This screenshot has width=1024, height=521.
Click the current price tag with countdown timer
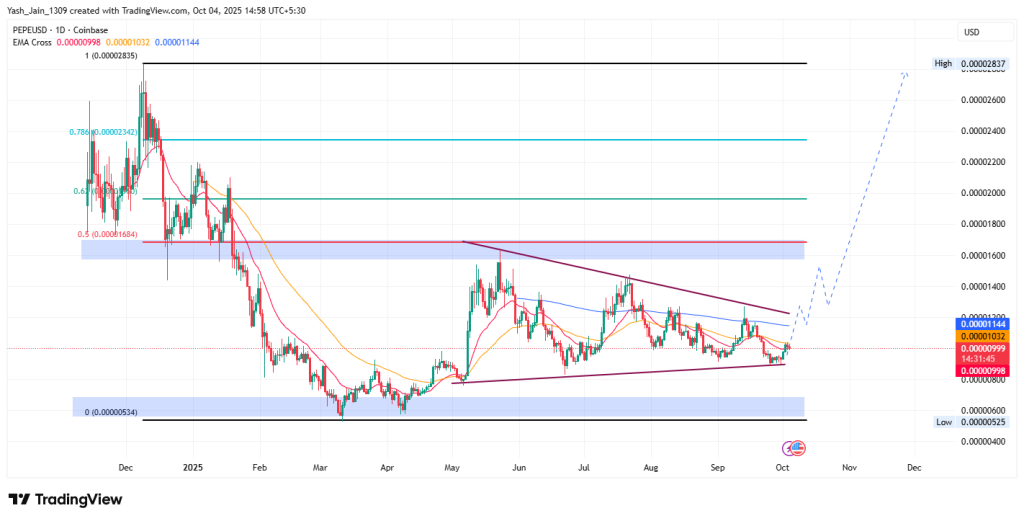click(x=984, y=356)
